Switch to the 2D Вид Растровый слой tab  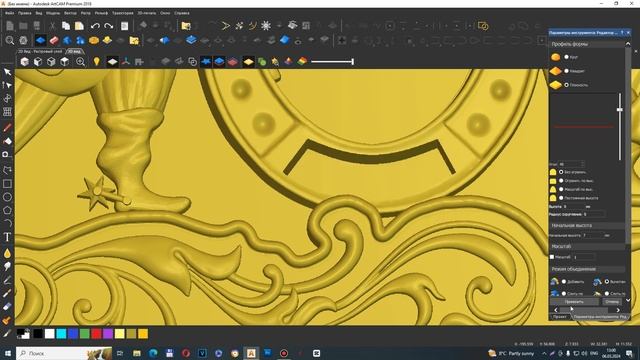pos(41,52)
